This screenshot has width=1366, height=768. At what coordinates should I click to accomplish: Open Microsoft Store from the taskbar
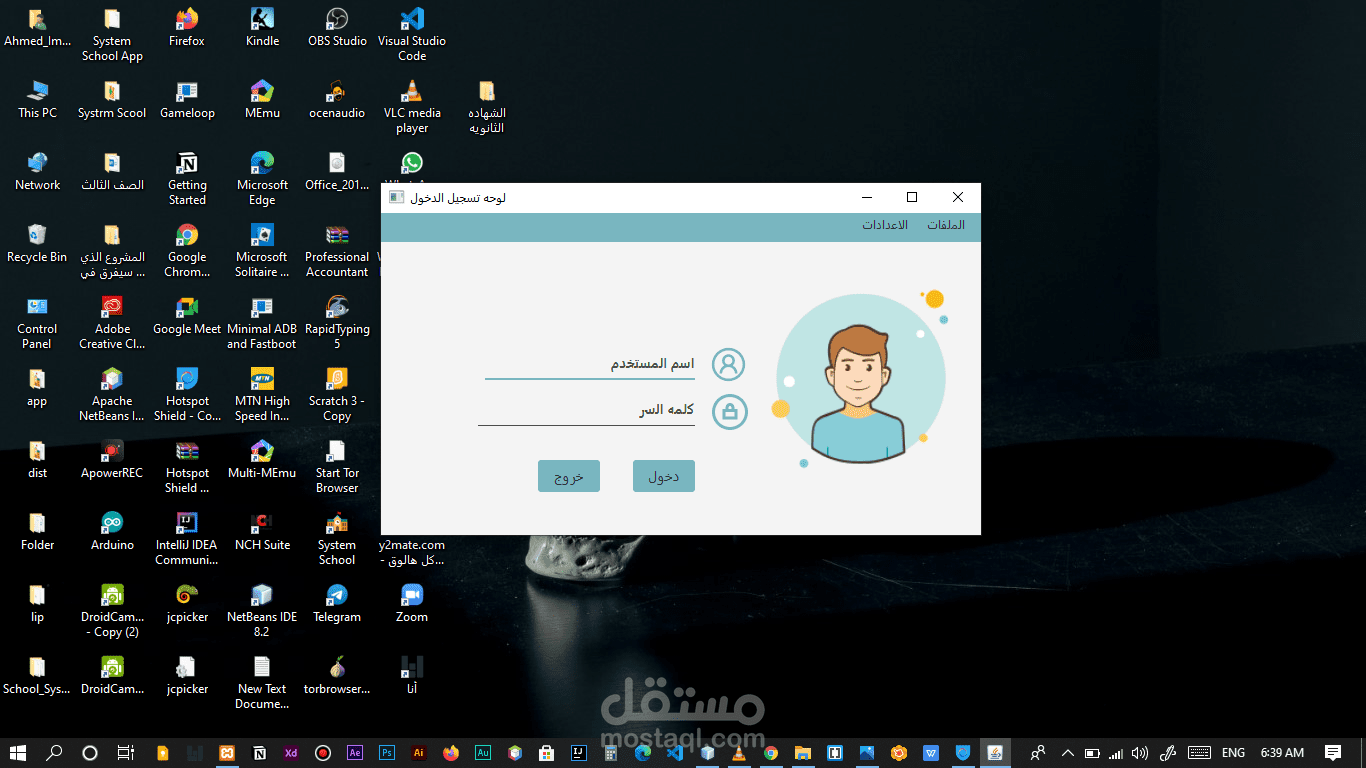coord(547,753)
